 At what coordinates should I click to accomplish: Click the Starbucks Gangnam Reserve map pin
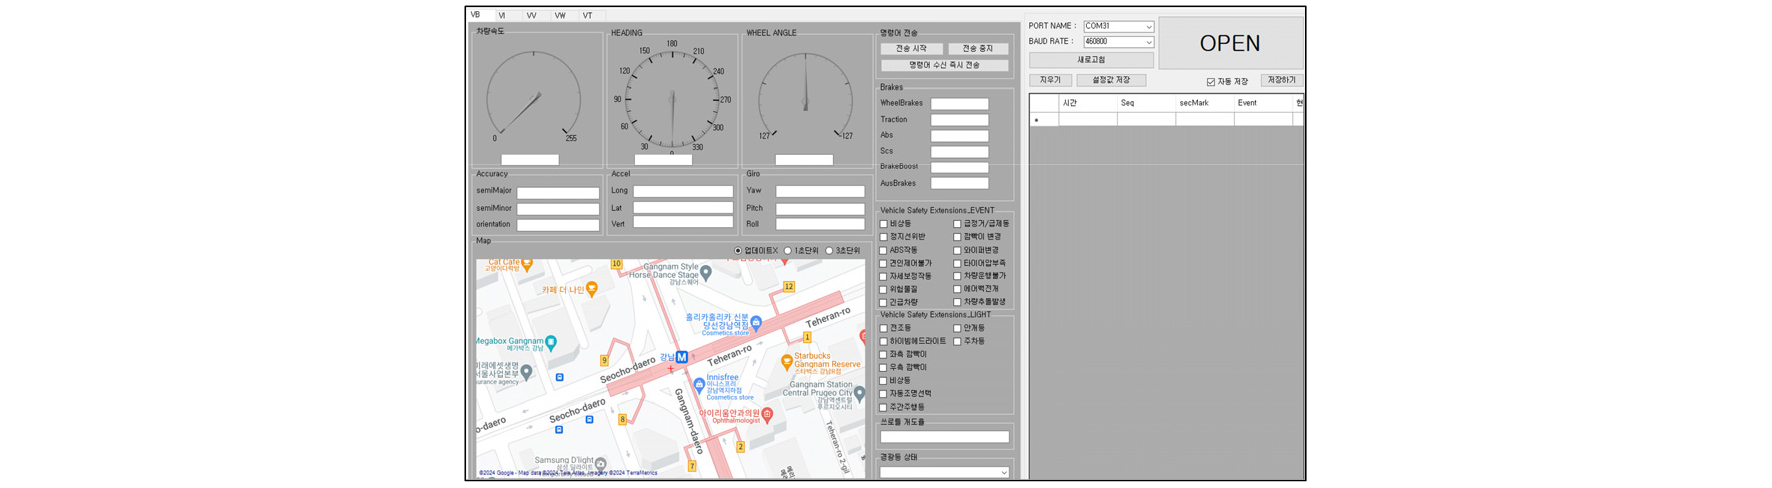coord(787,362)
